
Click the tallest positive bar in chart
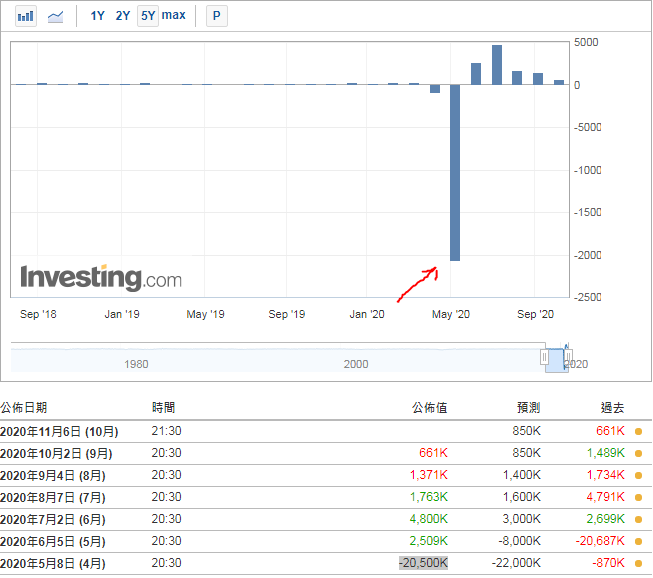click(x=496, y=65)
